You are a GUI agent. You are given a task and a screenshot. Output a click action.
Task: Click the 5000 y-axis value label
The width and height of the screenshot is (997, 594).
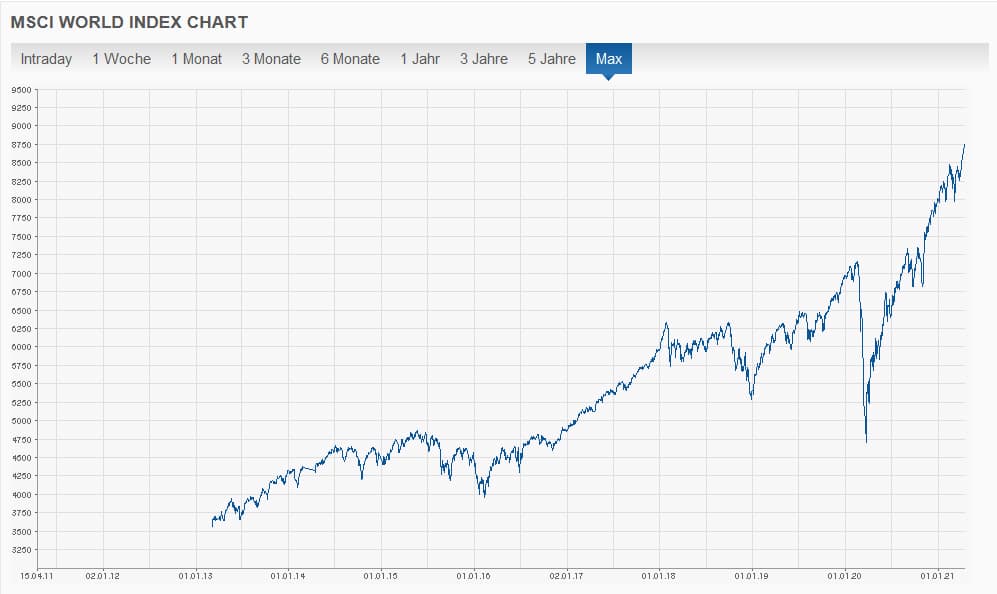pos(21,421)
